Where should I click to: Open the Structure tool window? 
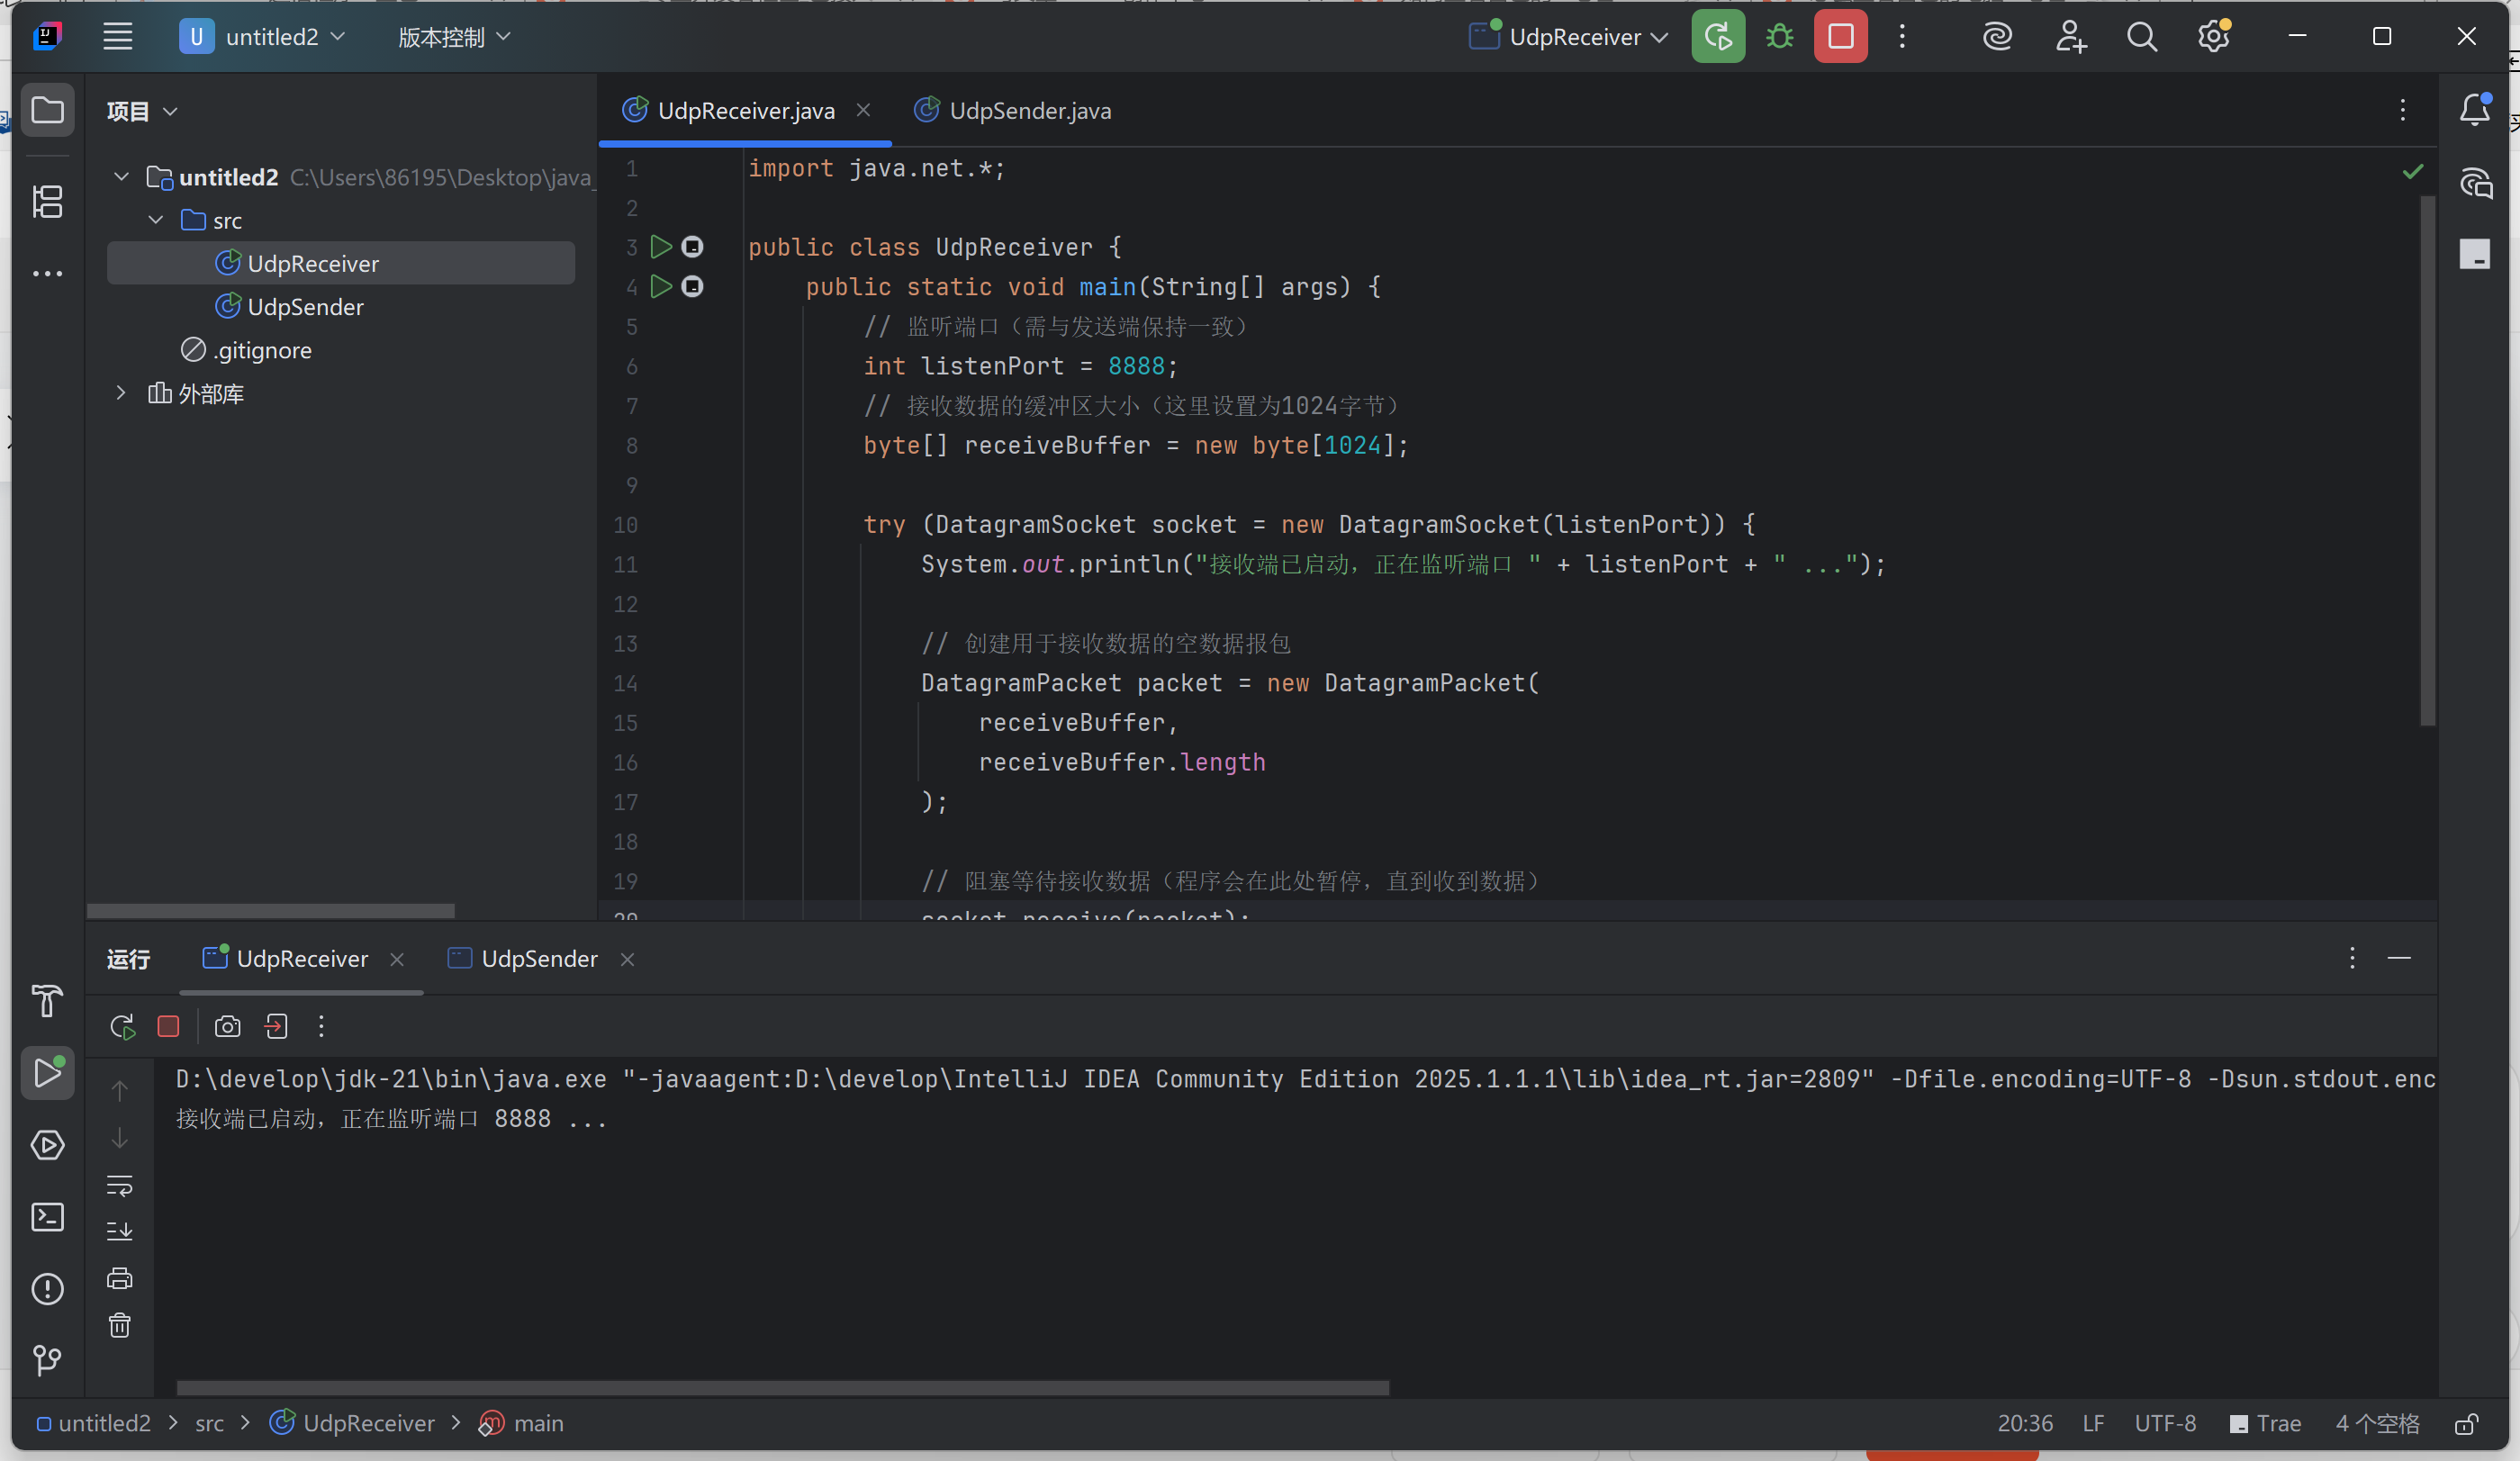pos(47,202)
